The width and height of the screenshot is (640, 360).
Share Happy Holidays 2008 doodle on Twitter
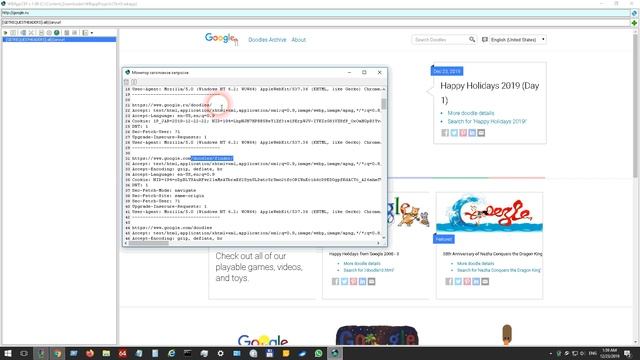click(344, 282)
